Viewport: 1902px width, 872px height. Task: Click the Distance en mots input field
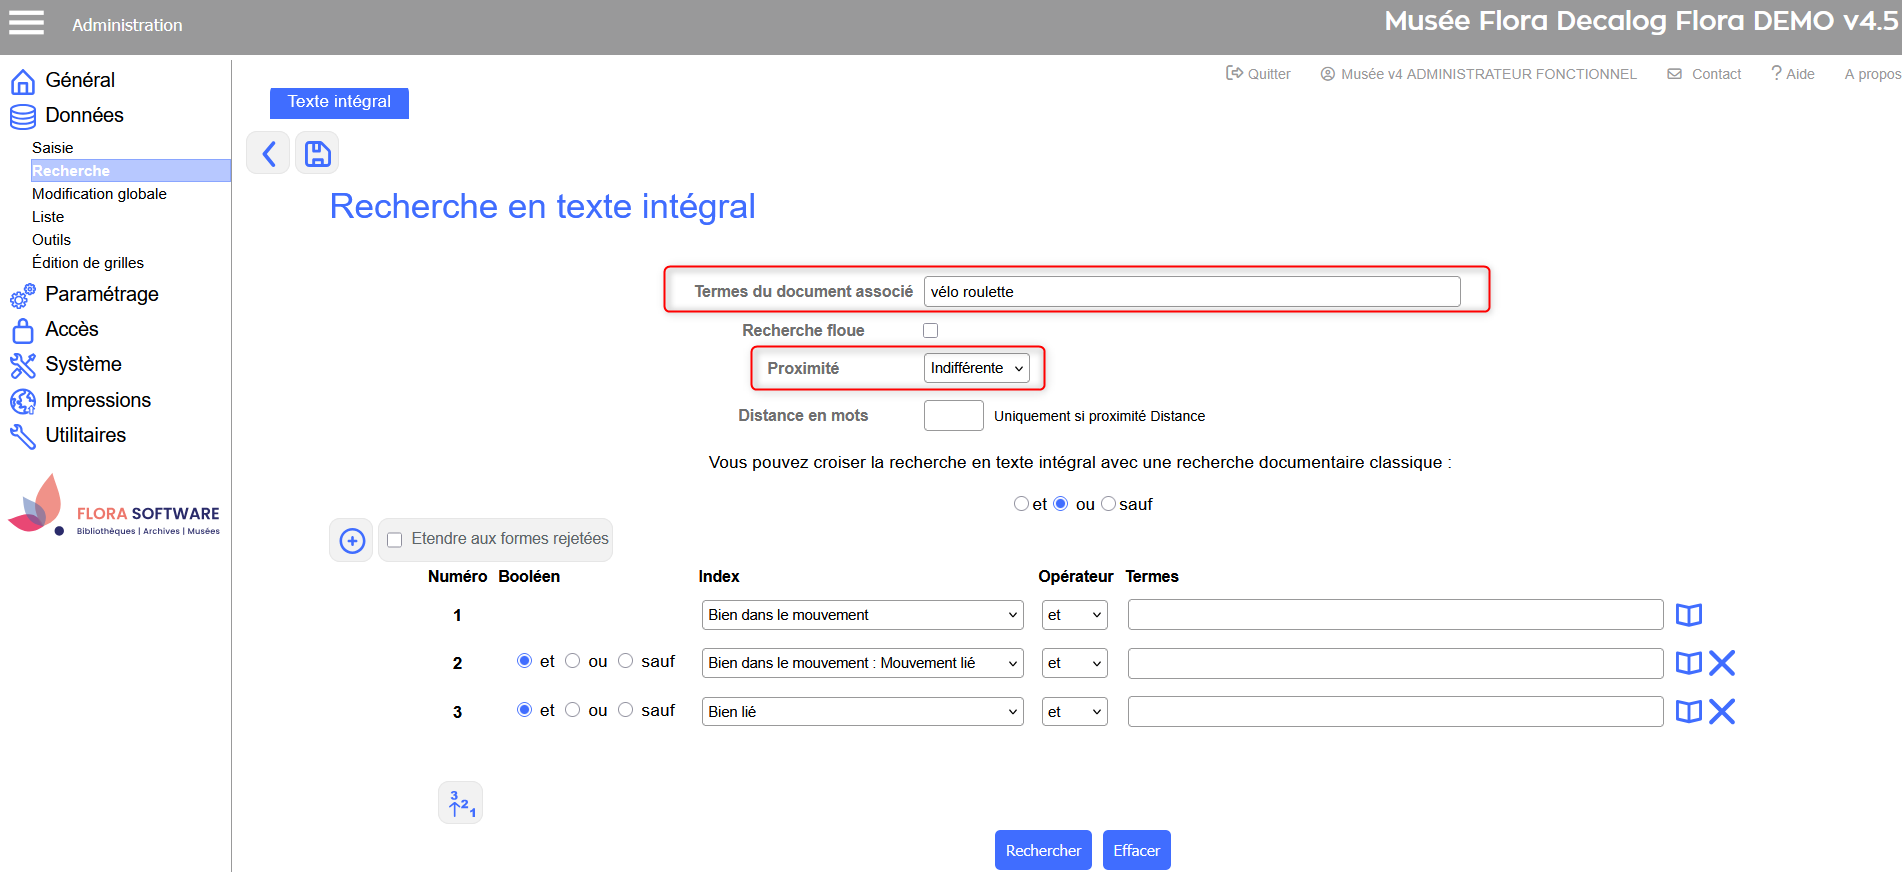(x=953, y=416)
